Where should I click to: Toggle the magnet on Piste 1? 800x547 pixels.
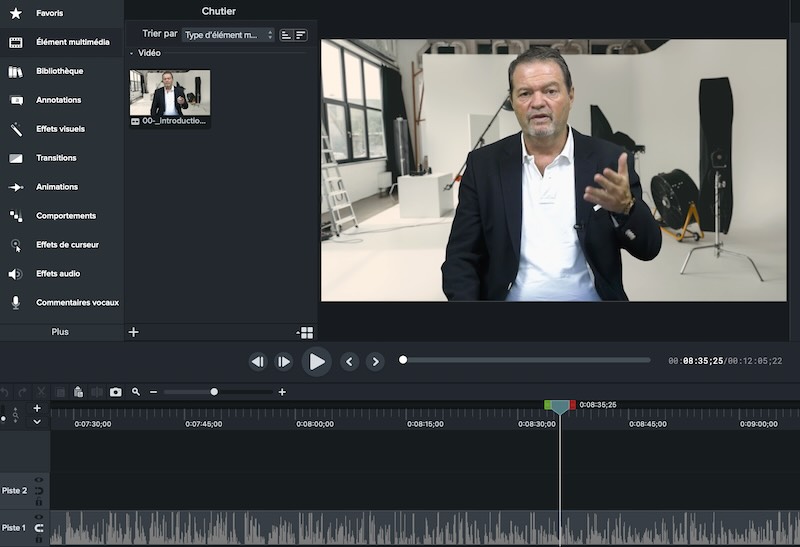pyautogui.click(x=39, y=527)
